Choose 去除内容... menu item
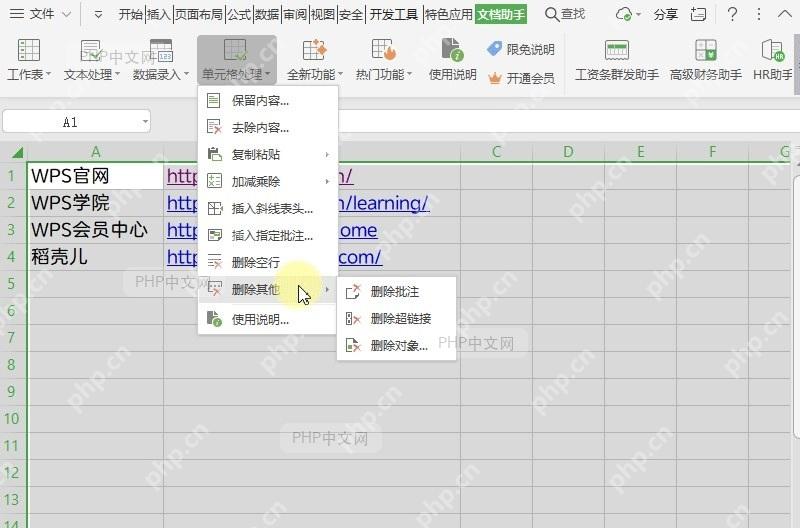The width and height of the screenshot is (800, 528). 268,128
